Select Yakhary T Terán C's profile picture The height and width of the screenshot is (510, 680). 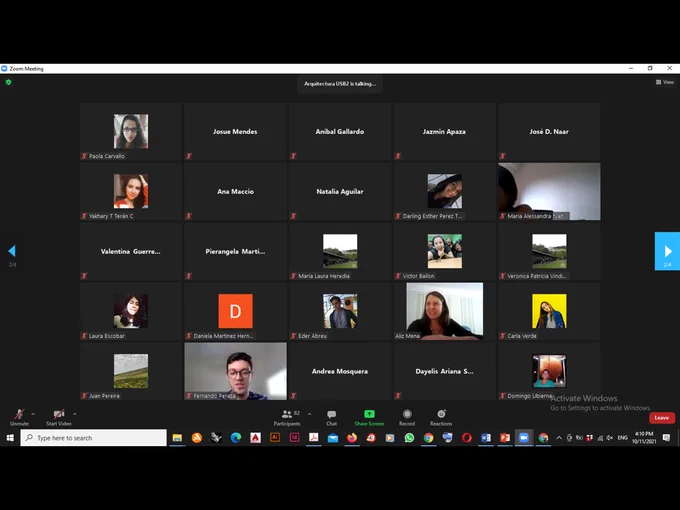pos(131,191)
